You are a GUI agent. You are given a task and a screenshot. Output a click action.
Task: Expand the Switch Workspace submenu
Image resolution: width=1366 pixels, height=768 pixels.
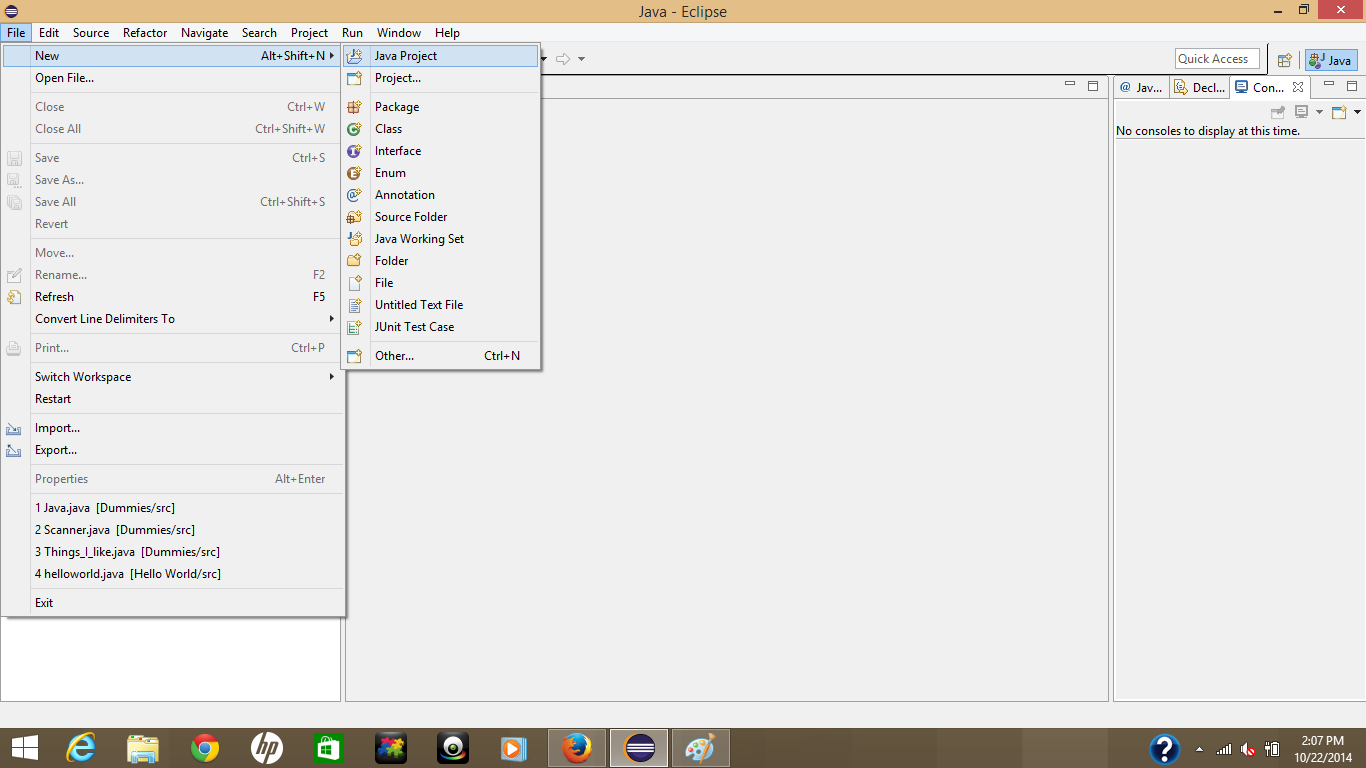click(x=332, y=377)
